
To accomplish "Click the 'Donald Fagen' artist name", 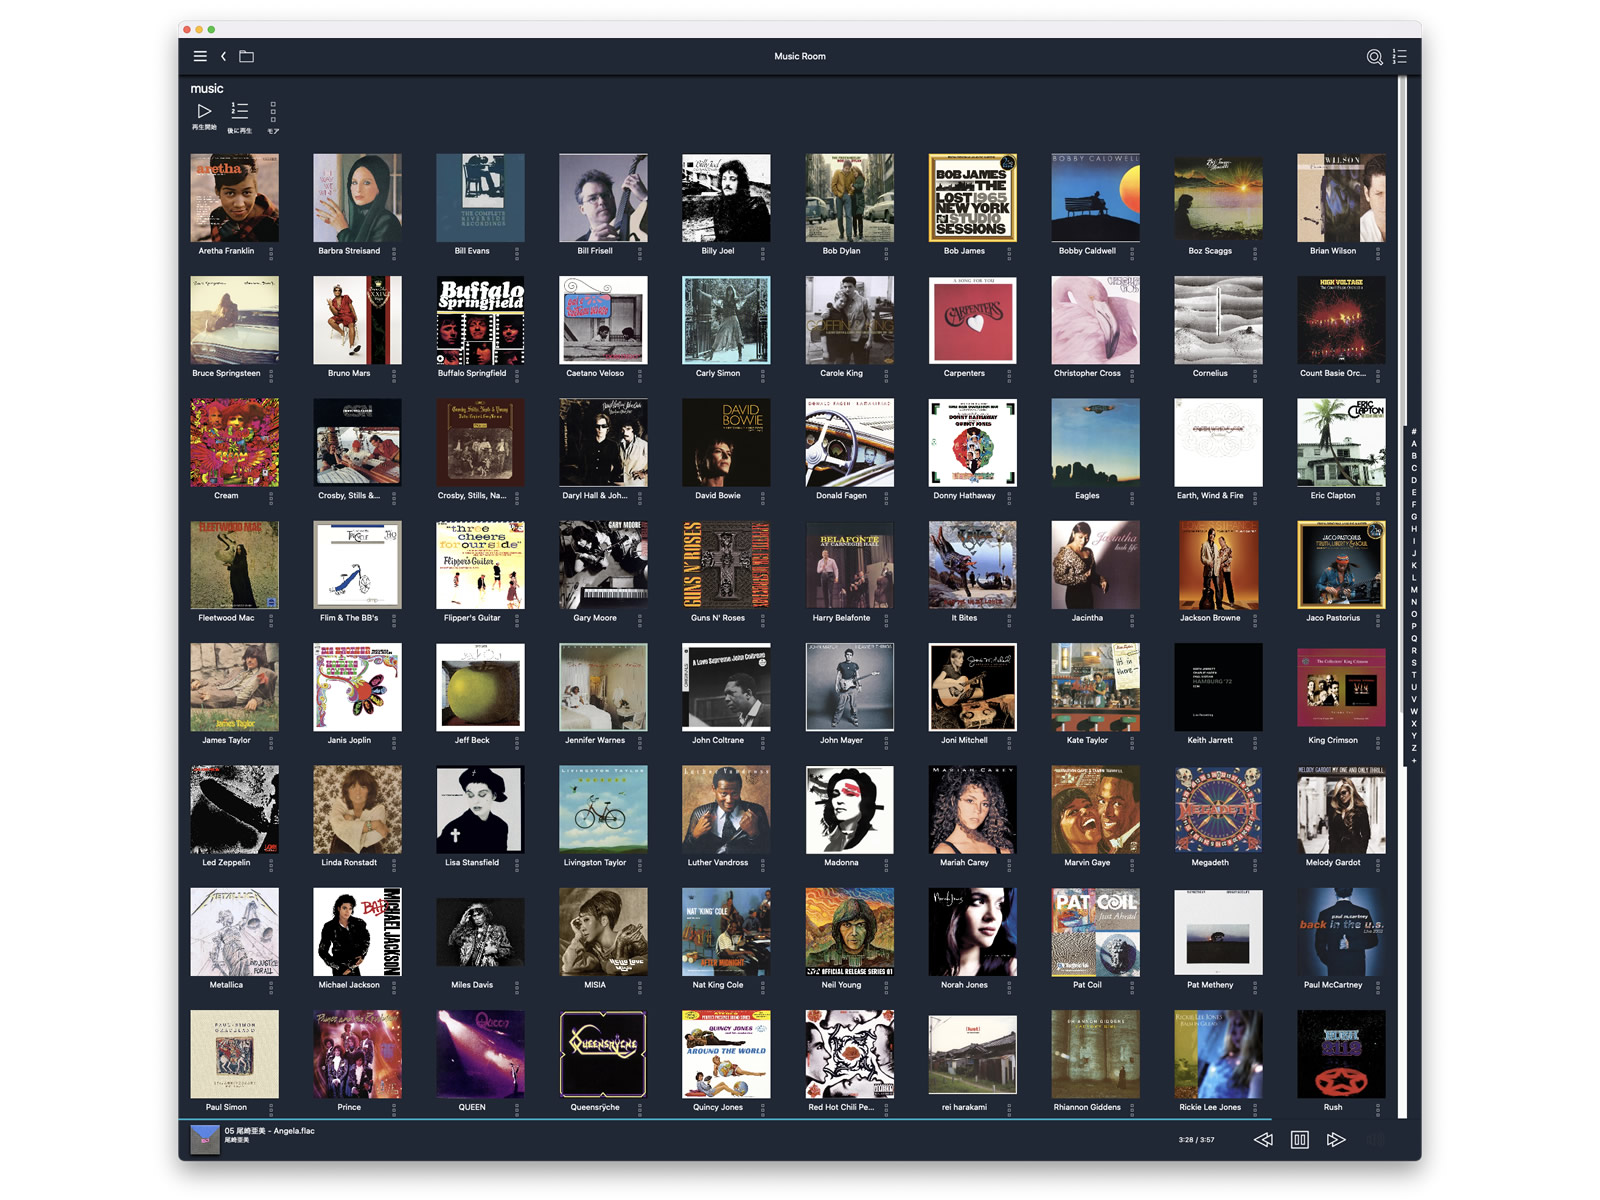I will (x=841, y=495).
